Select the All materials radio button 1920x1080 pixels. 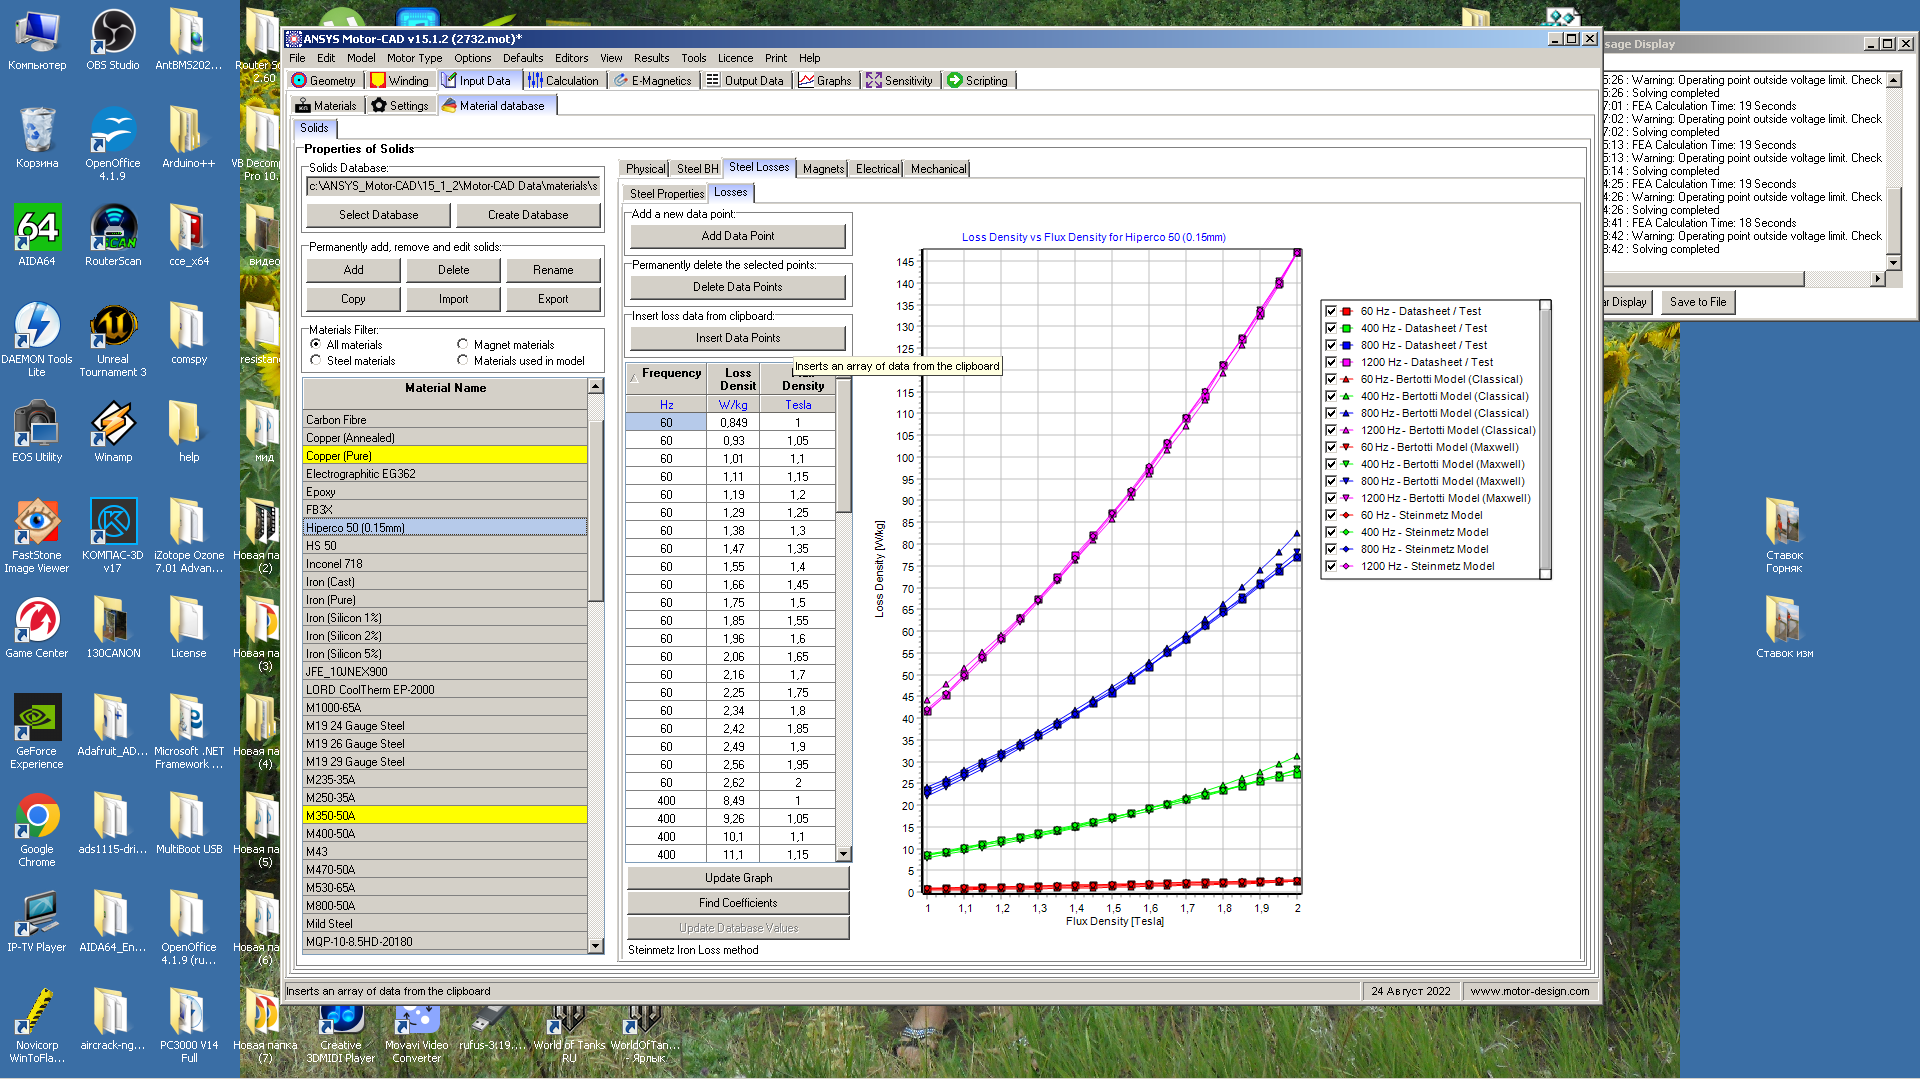316,345
